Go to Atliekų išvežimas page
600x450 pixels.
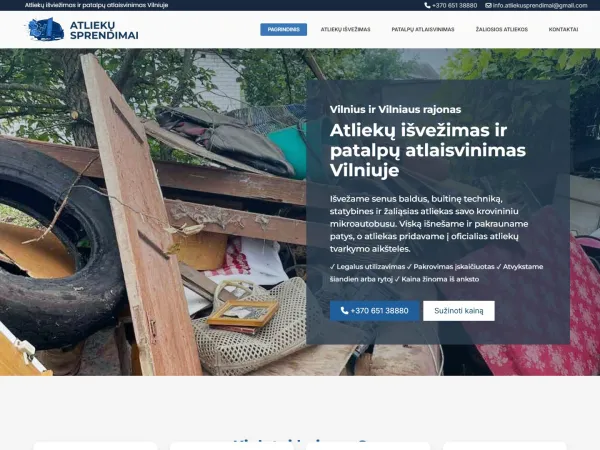point(345,29)
